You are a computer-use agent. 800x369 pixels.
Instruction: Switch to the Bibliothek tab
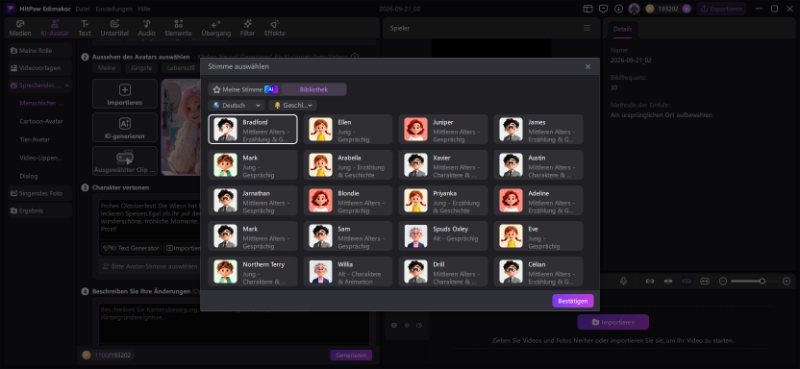coord(313,89)
